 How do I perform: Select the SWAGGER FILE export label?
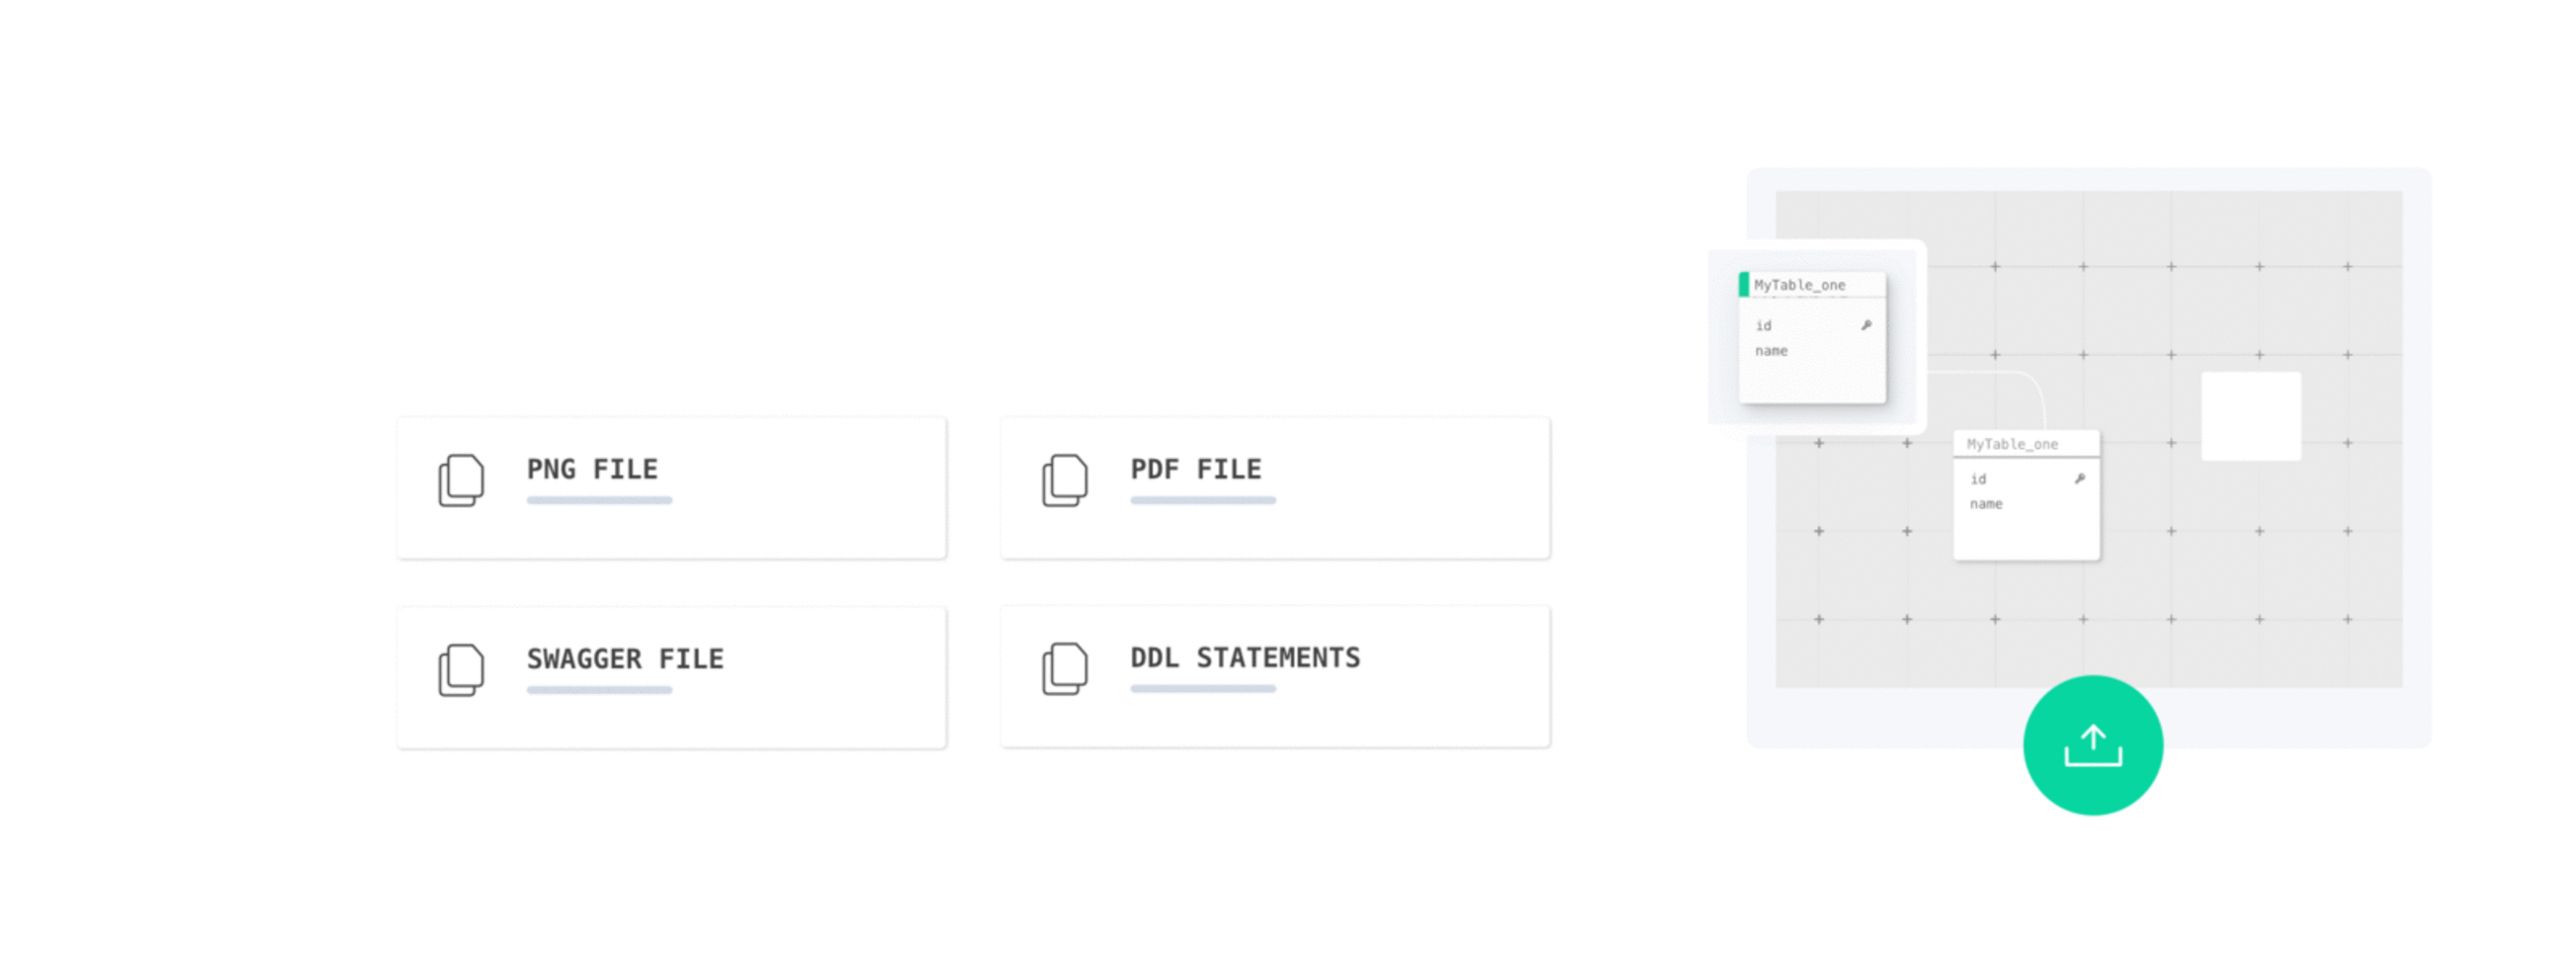point(625,659)
